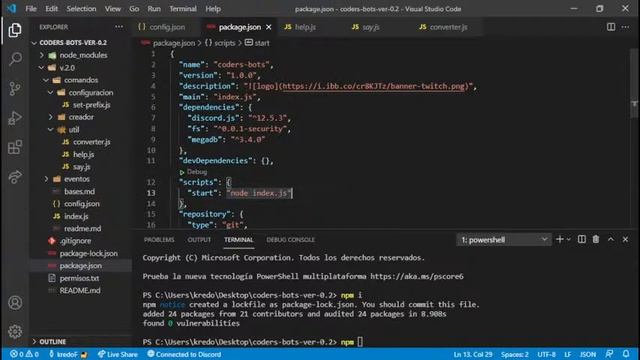This screenshot has height=360, width=640.
Task: Close the terminal panel
Action: click(x=625, y=240)
